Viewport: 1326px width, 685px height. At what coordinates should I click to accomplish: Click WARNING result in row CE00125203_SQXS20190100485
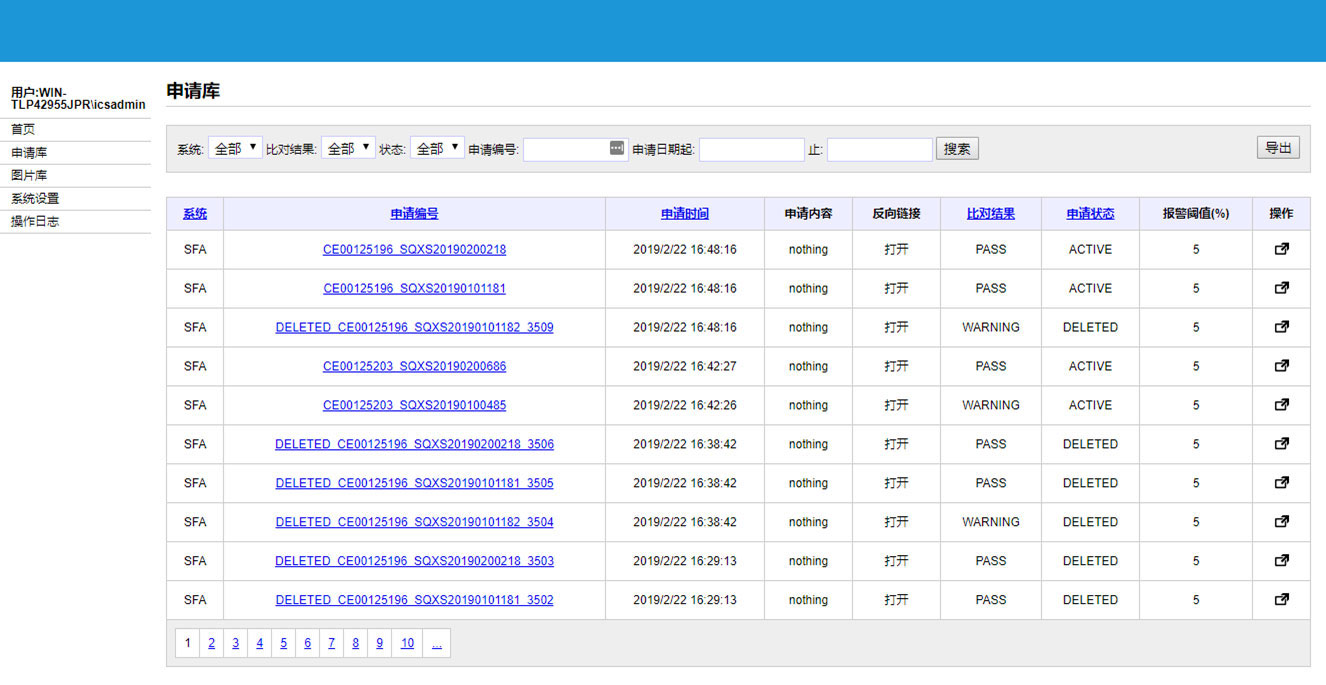[x=991, y=406]
